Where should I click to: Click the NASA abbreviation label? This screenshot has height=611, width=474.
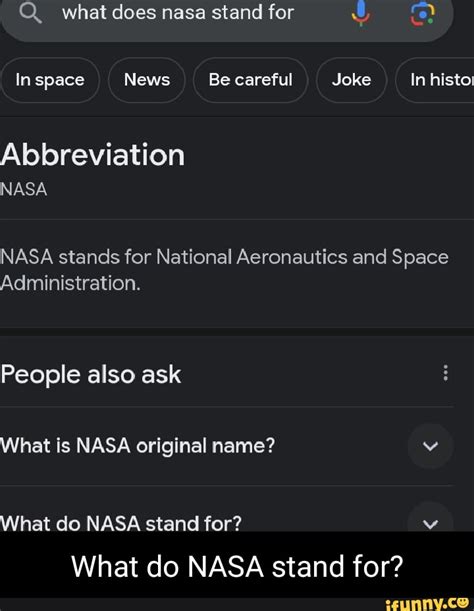pyautogui.click(x=24, y=190)
